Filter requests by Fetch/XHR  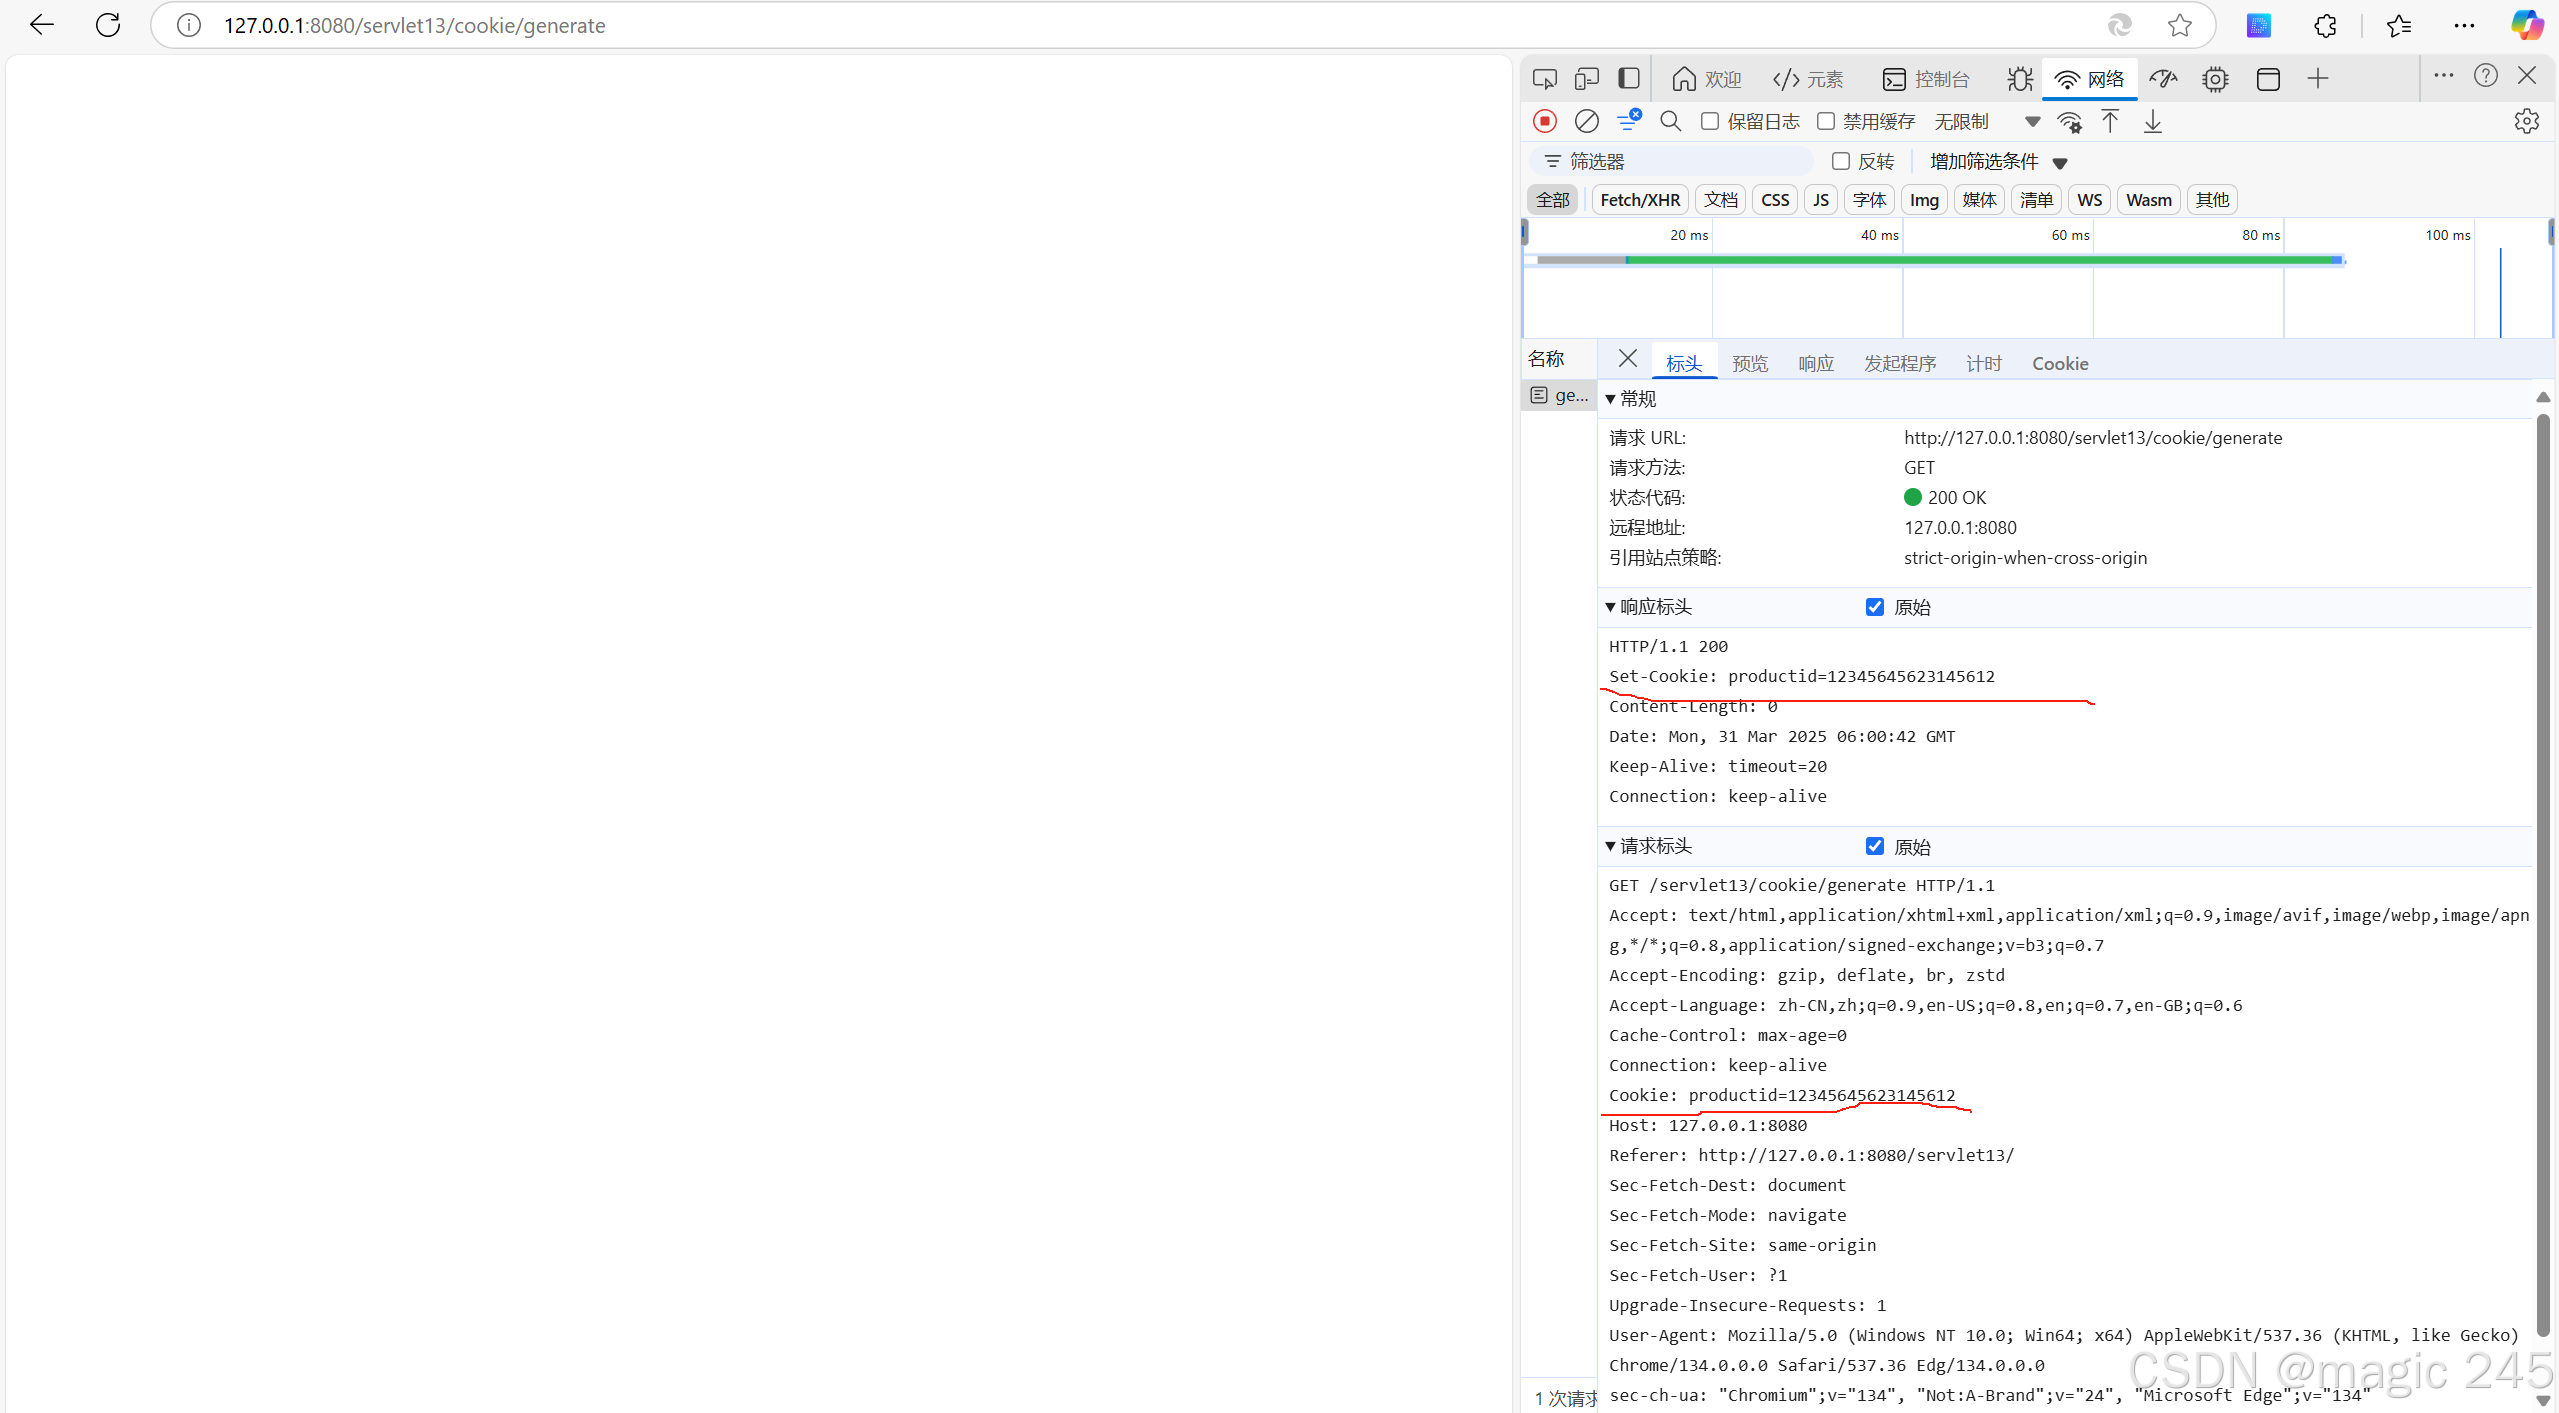coord(1639,200)
